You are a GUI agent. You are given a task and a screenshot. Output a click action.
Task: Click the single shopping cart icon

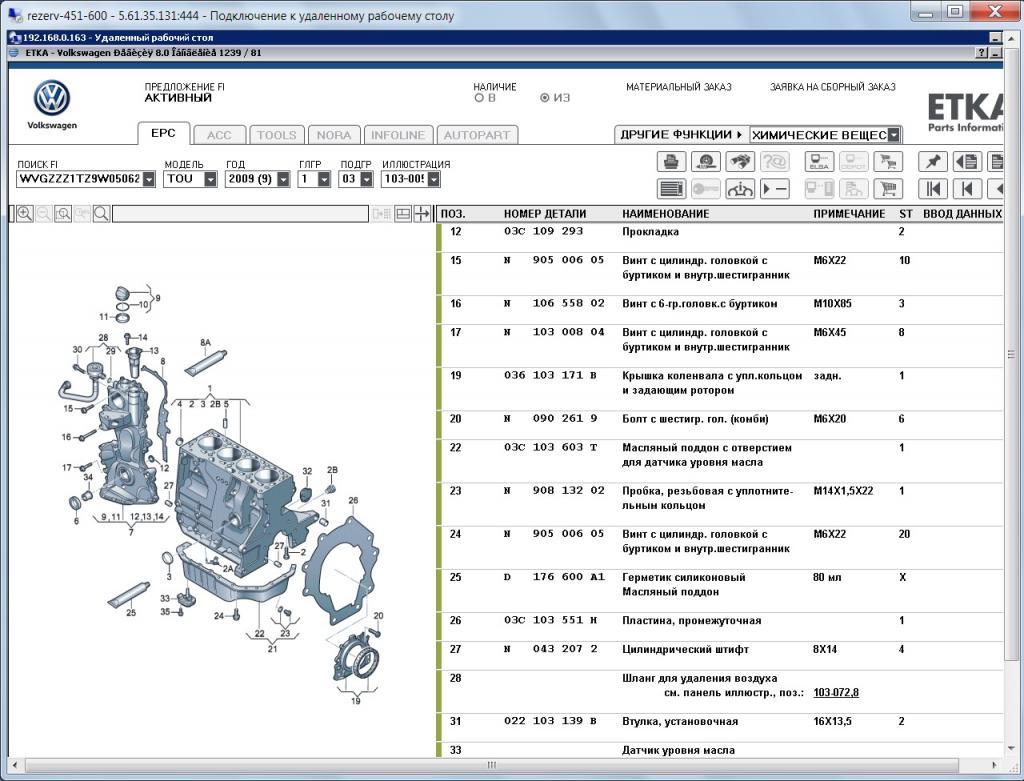(888, 189)
